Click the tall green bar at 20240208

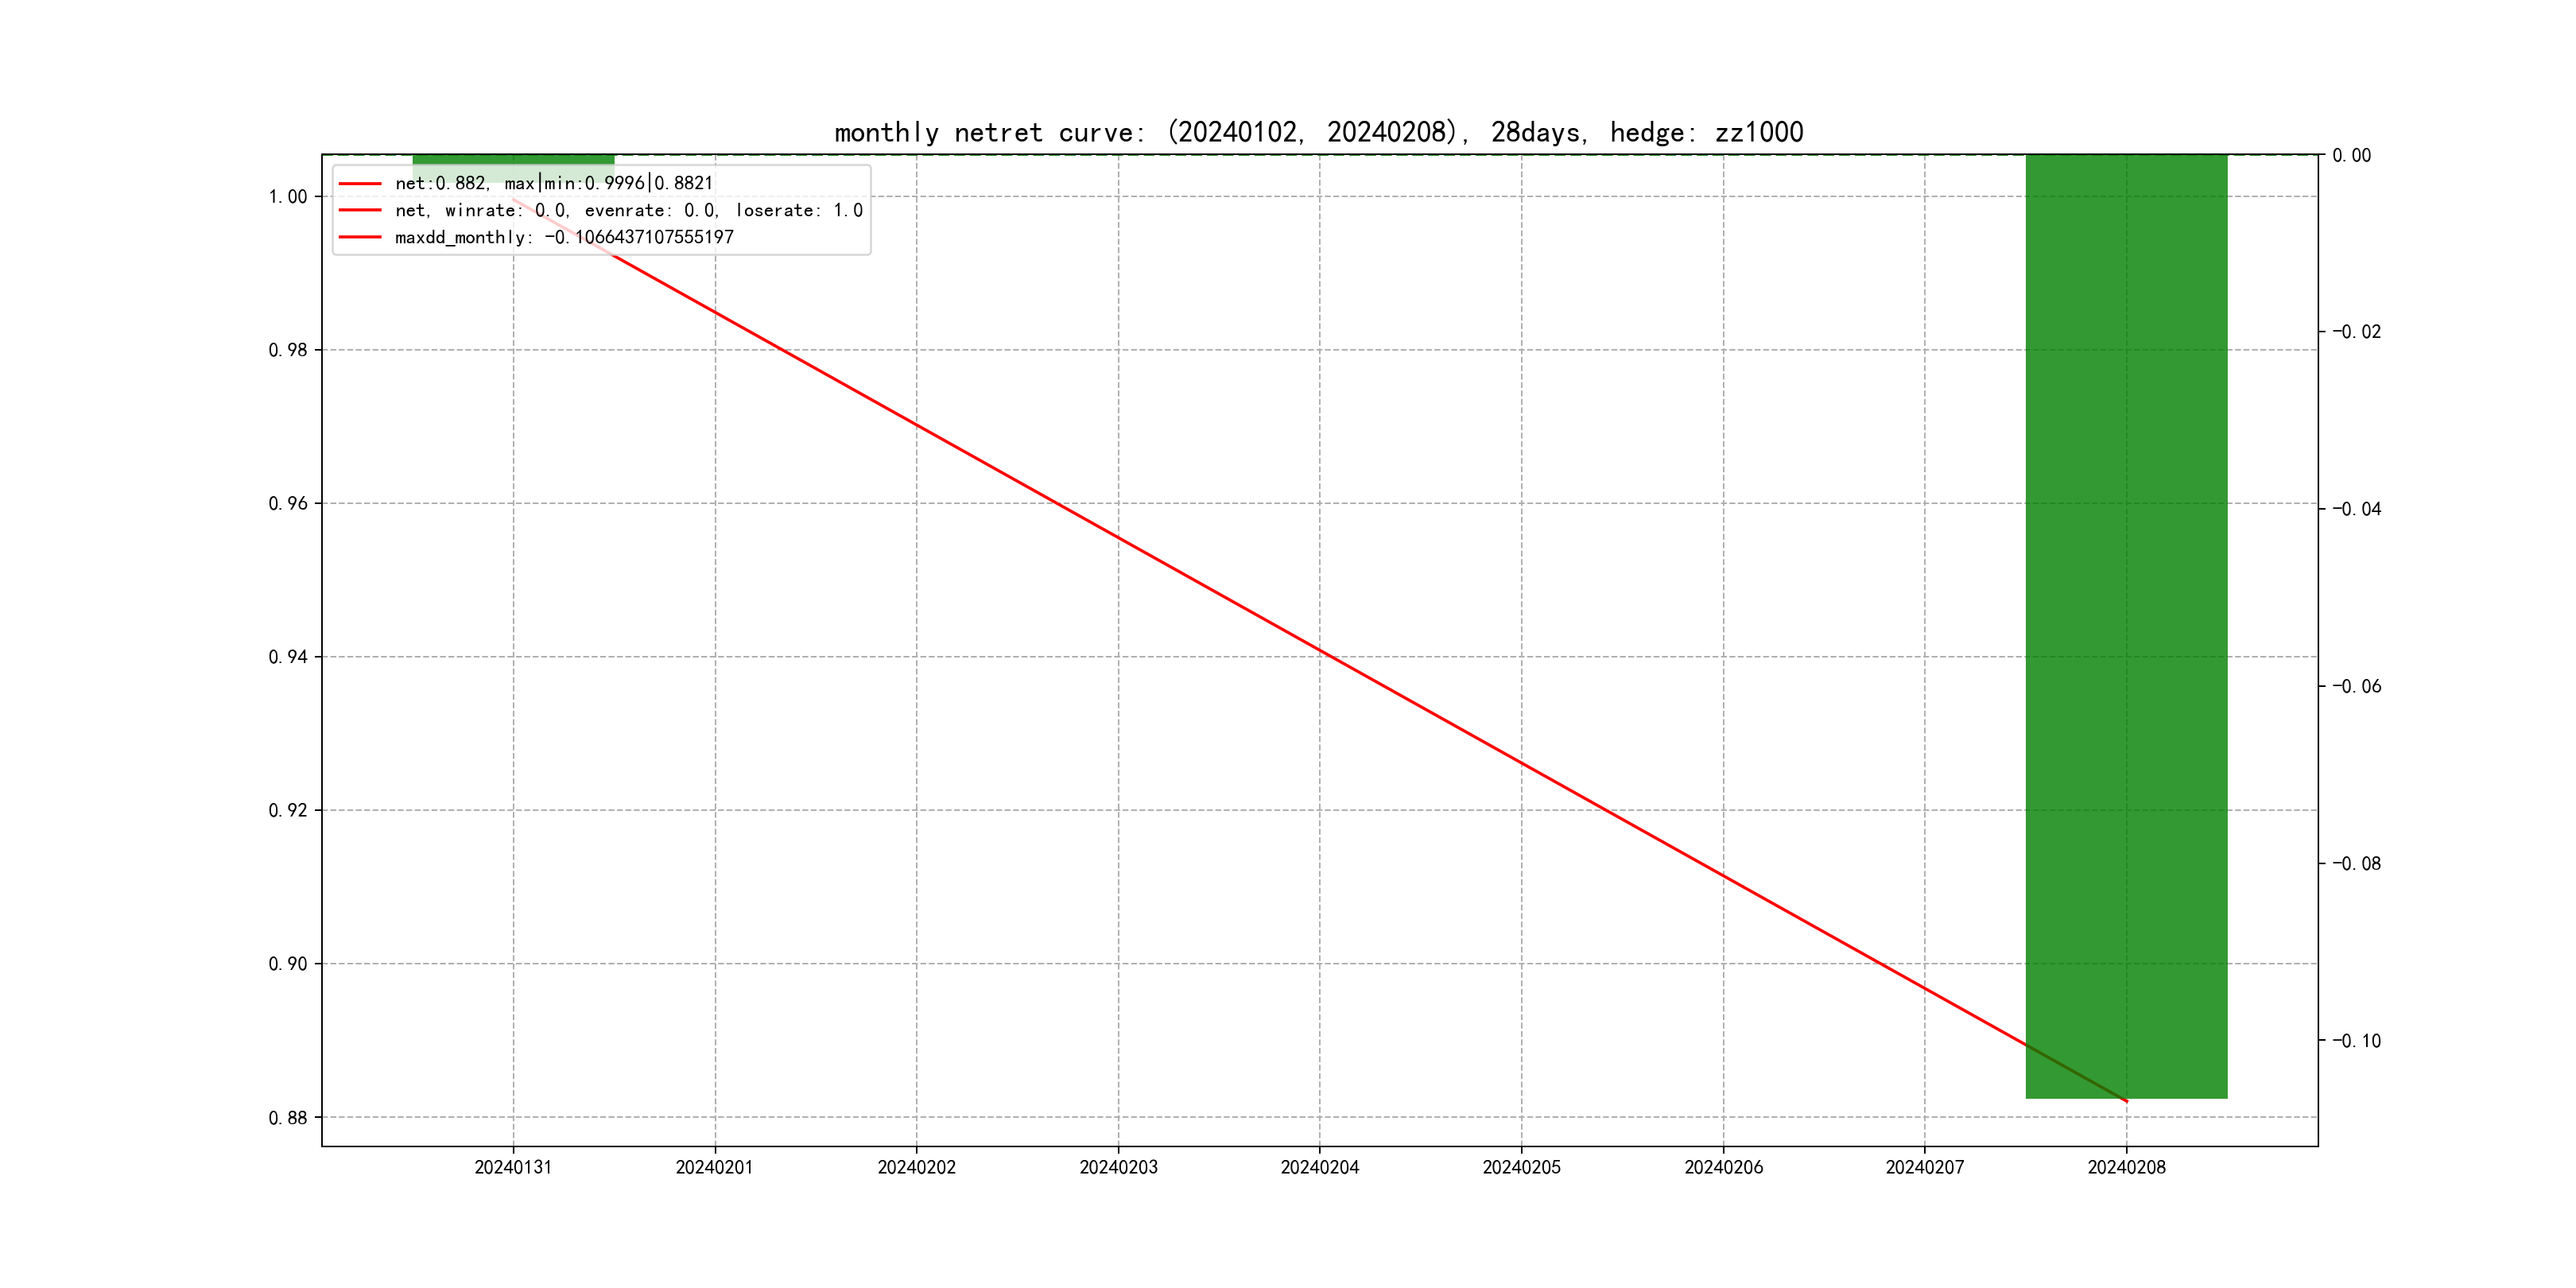pyautogui.click(x=2126, y=626)
